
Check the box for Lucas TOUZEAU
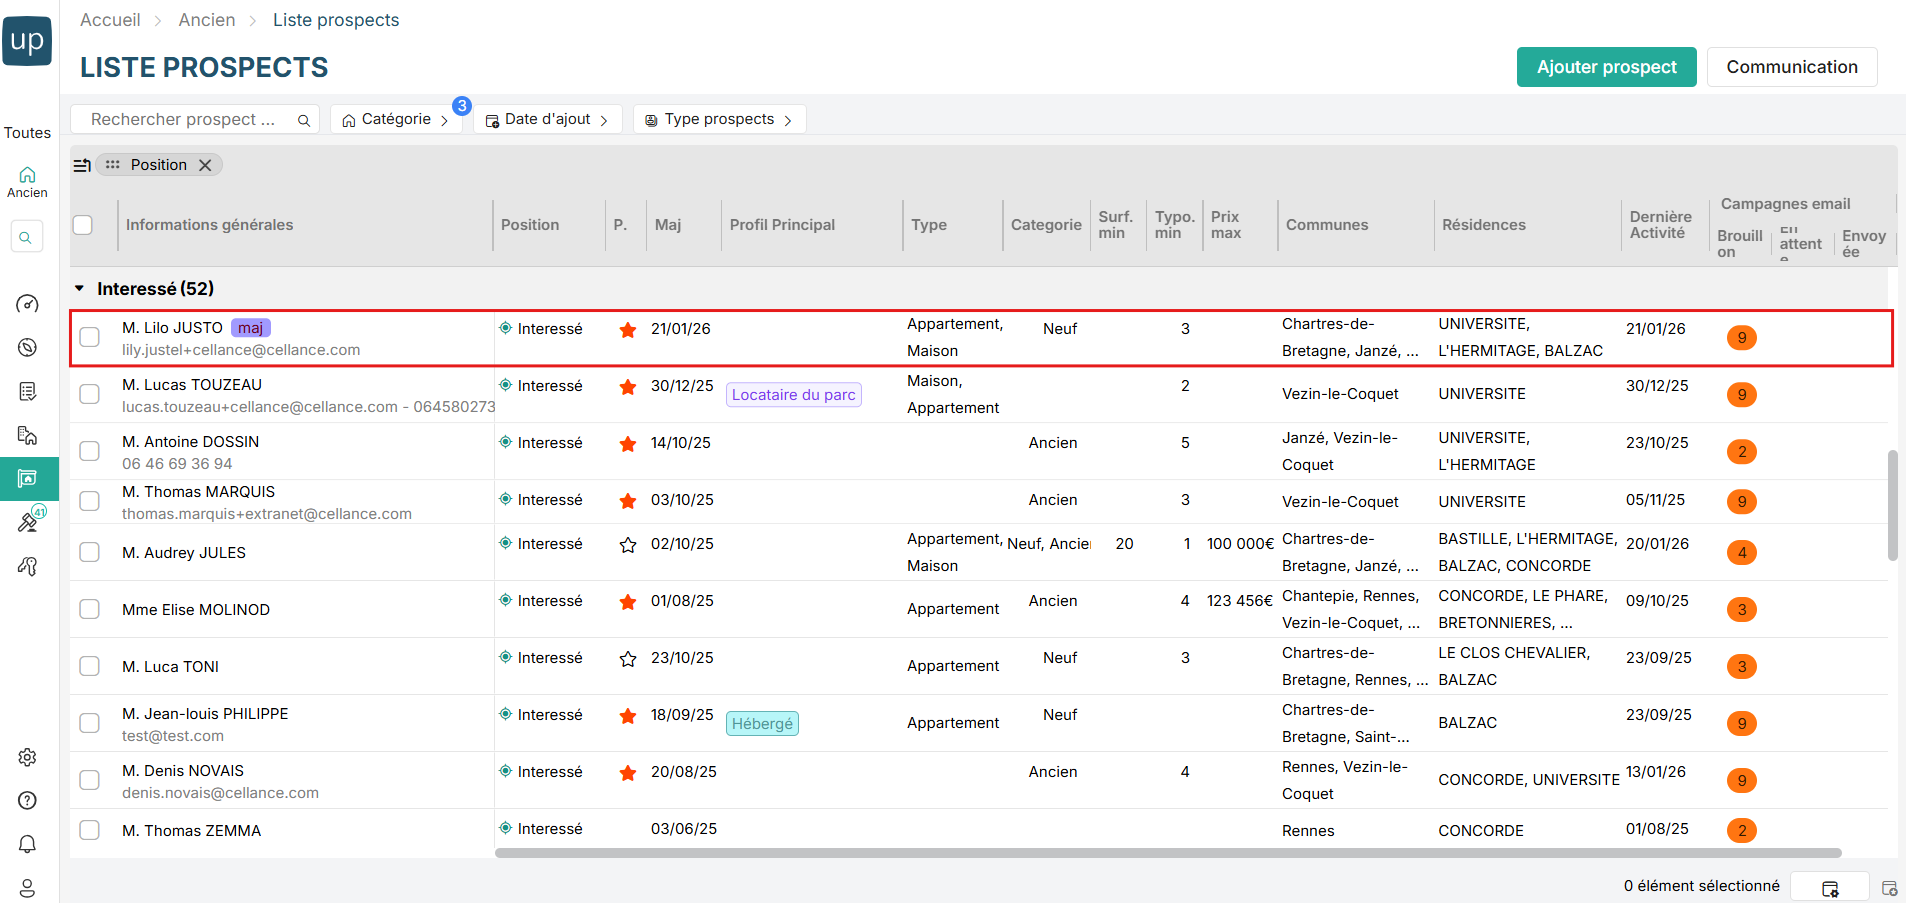(90, 394)
